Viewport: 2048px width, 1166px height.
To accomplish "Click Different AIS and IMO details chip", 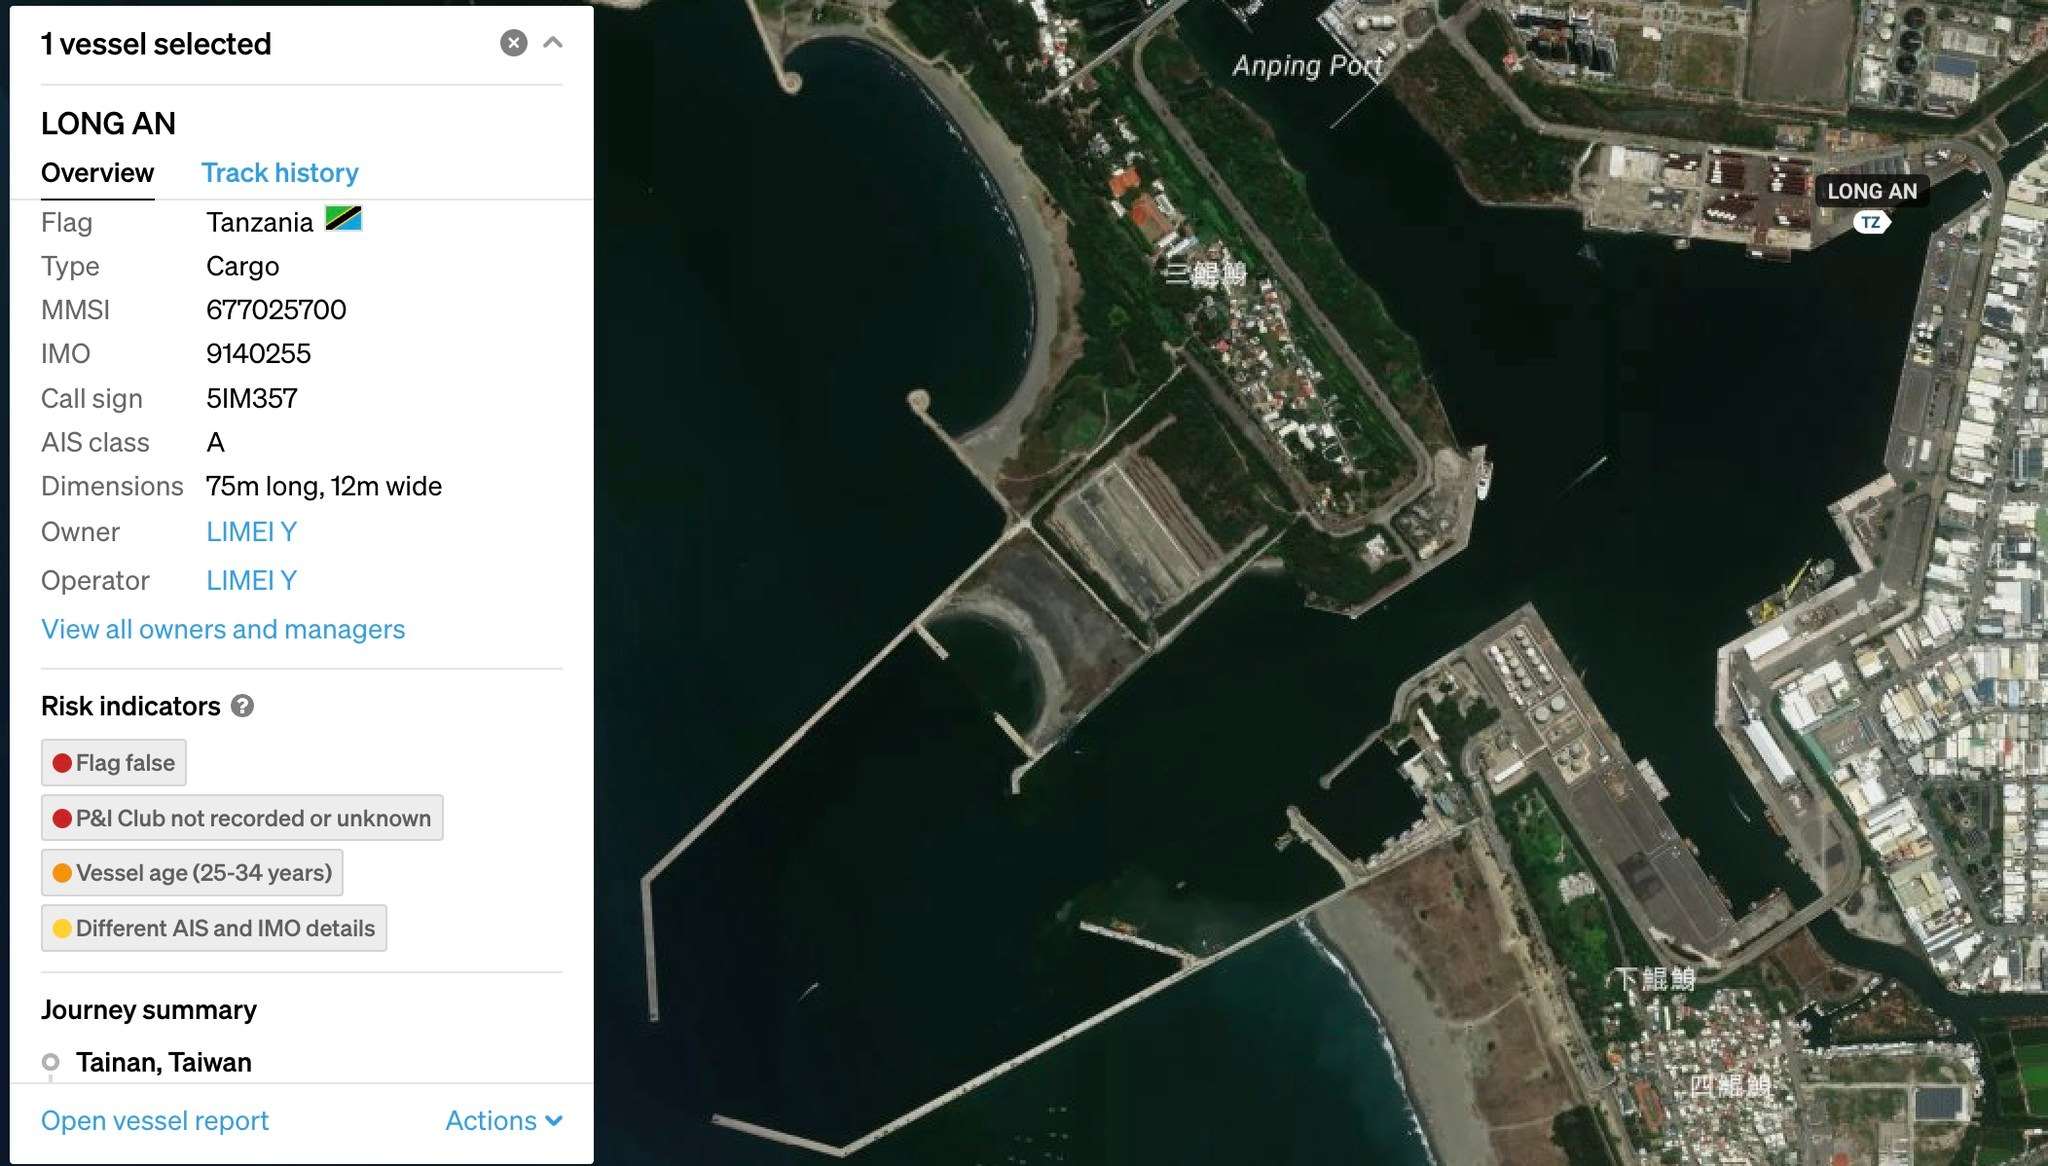I will coord(214,928).
